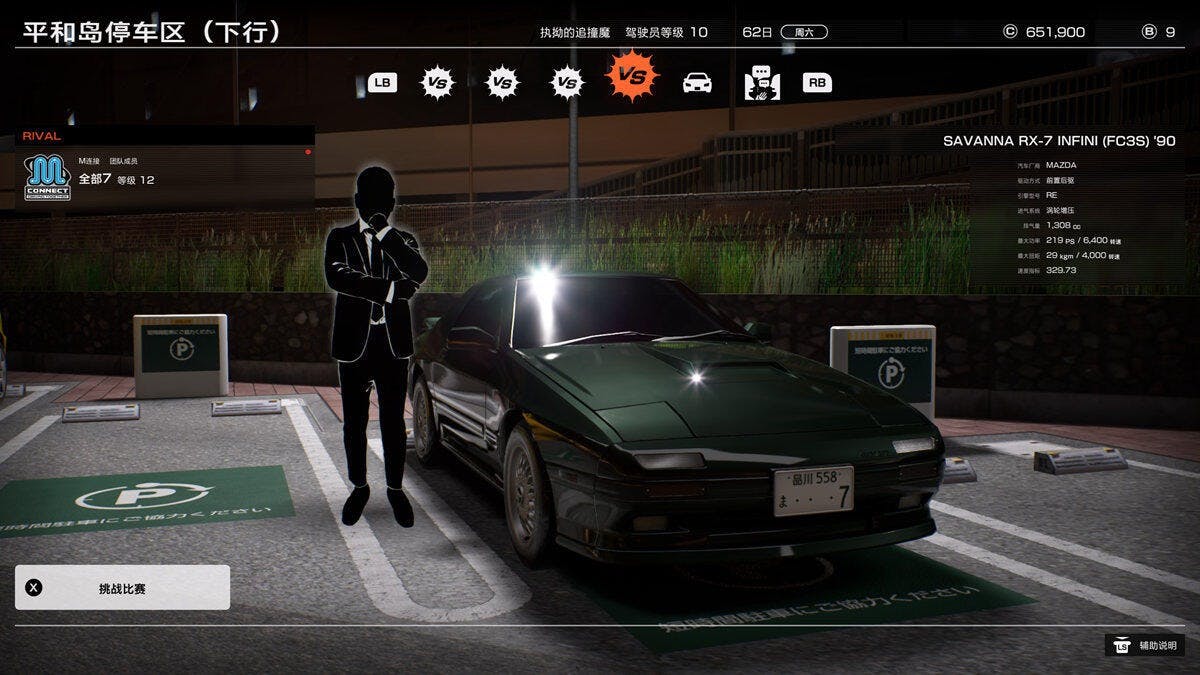Open the white car icon tab
The height and width of the screenshot is (675, 1200).
click(x=697, y=83)
